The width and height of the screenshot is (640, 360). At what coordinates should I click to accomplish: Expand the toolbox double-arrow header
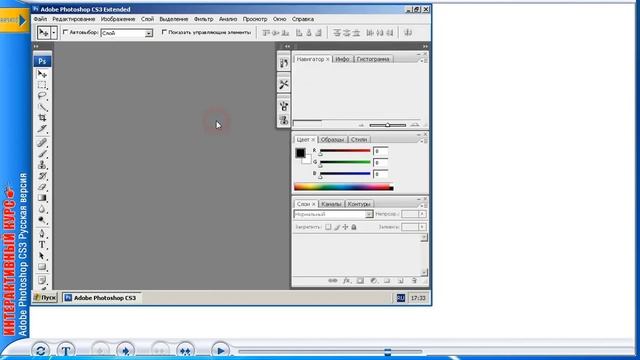pyautogui.click(x=36, y=47)
